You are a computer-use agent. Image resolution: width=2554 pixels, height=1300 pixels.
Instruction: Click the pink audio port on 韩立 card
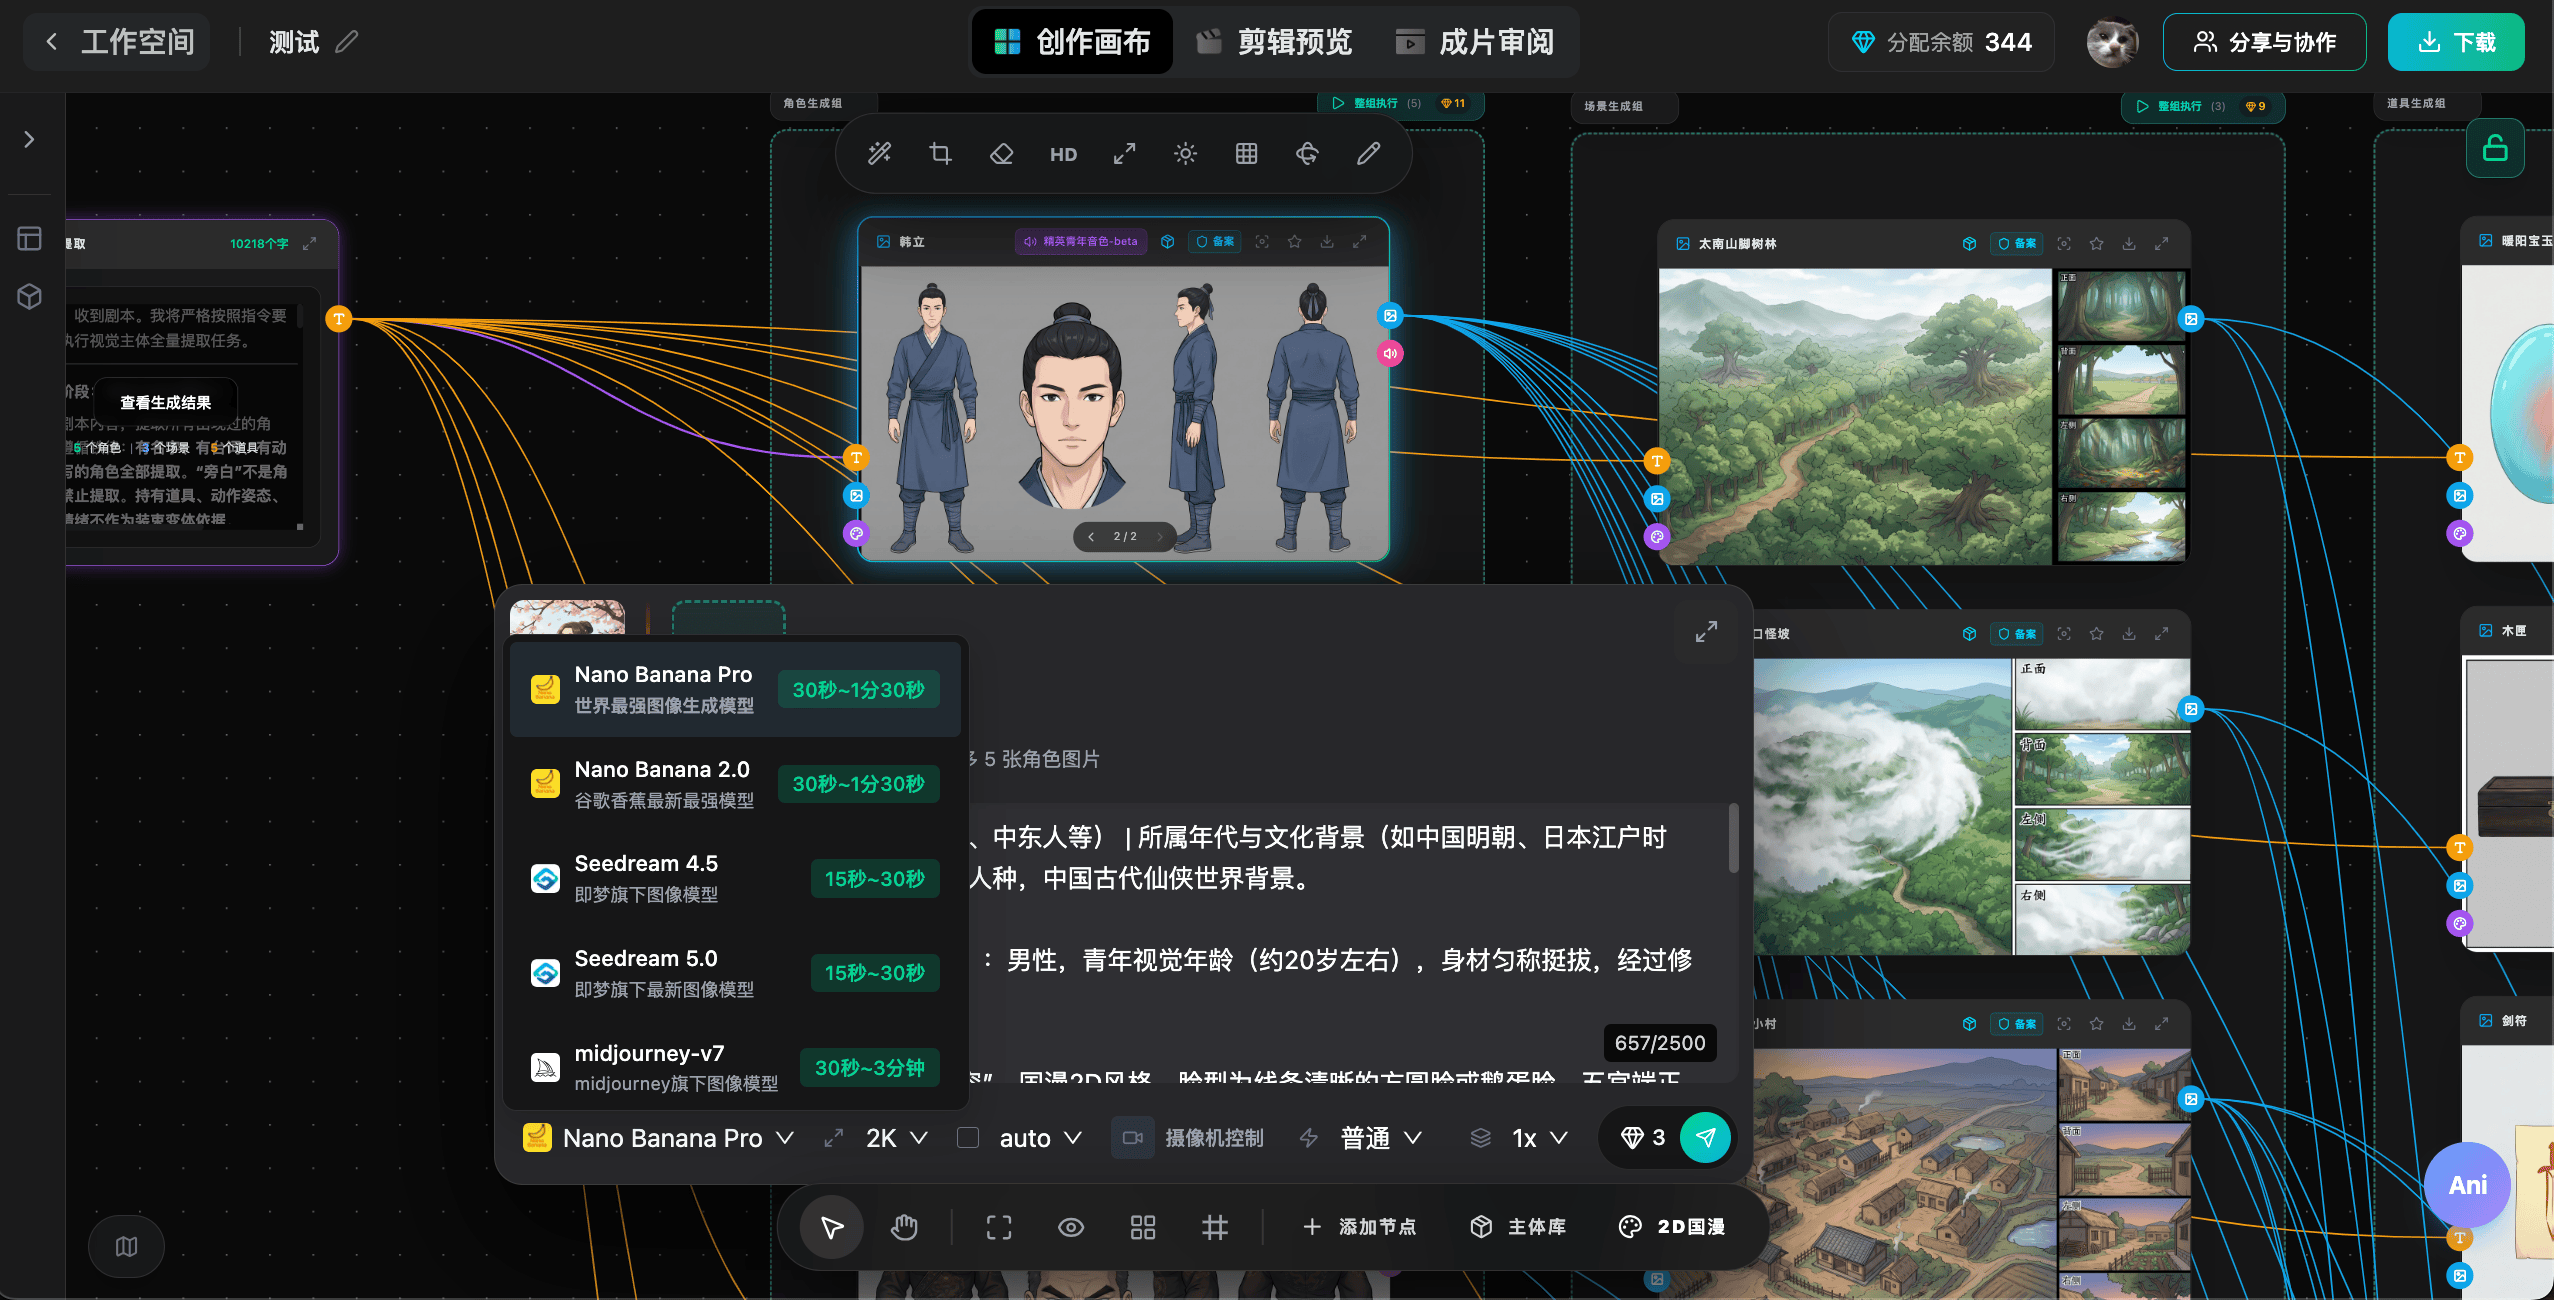tap(1390, 354)
